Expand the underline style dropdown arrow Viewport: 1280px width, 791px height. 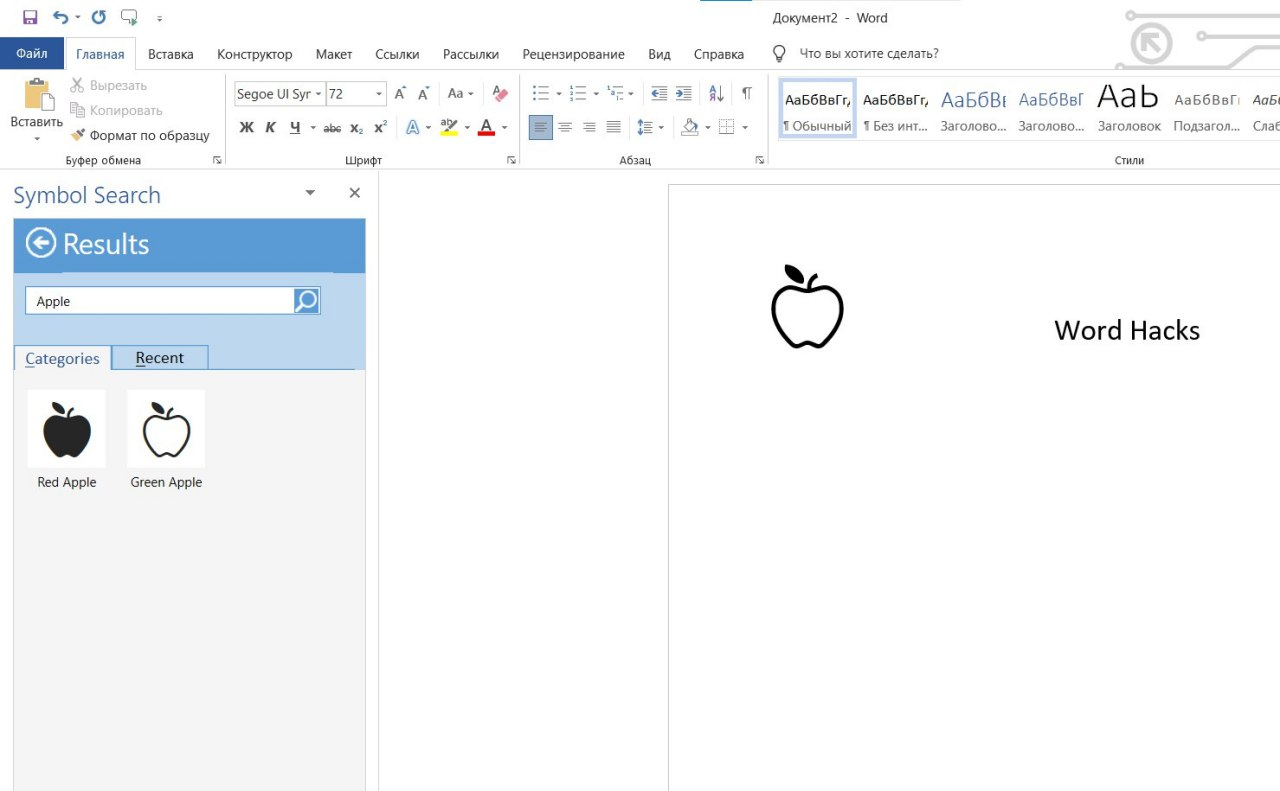[x=313, y=128]
